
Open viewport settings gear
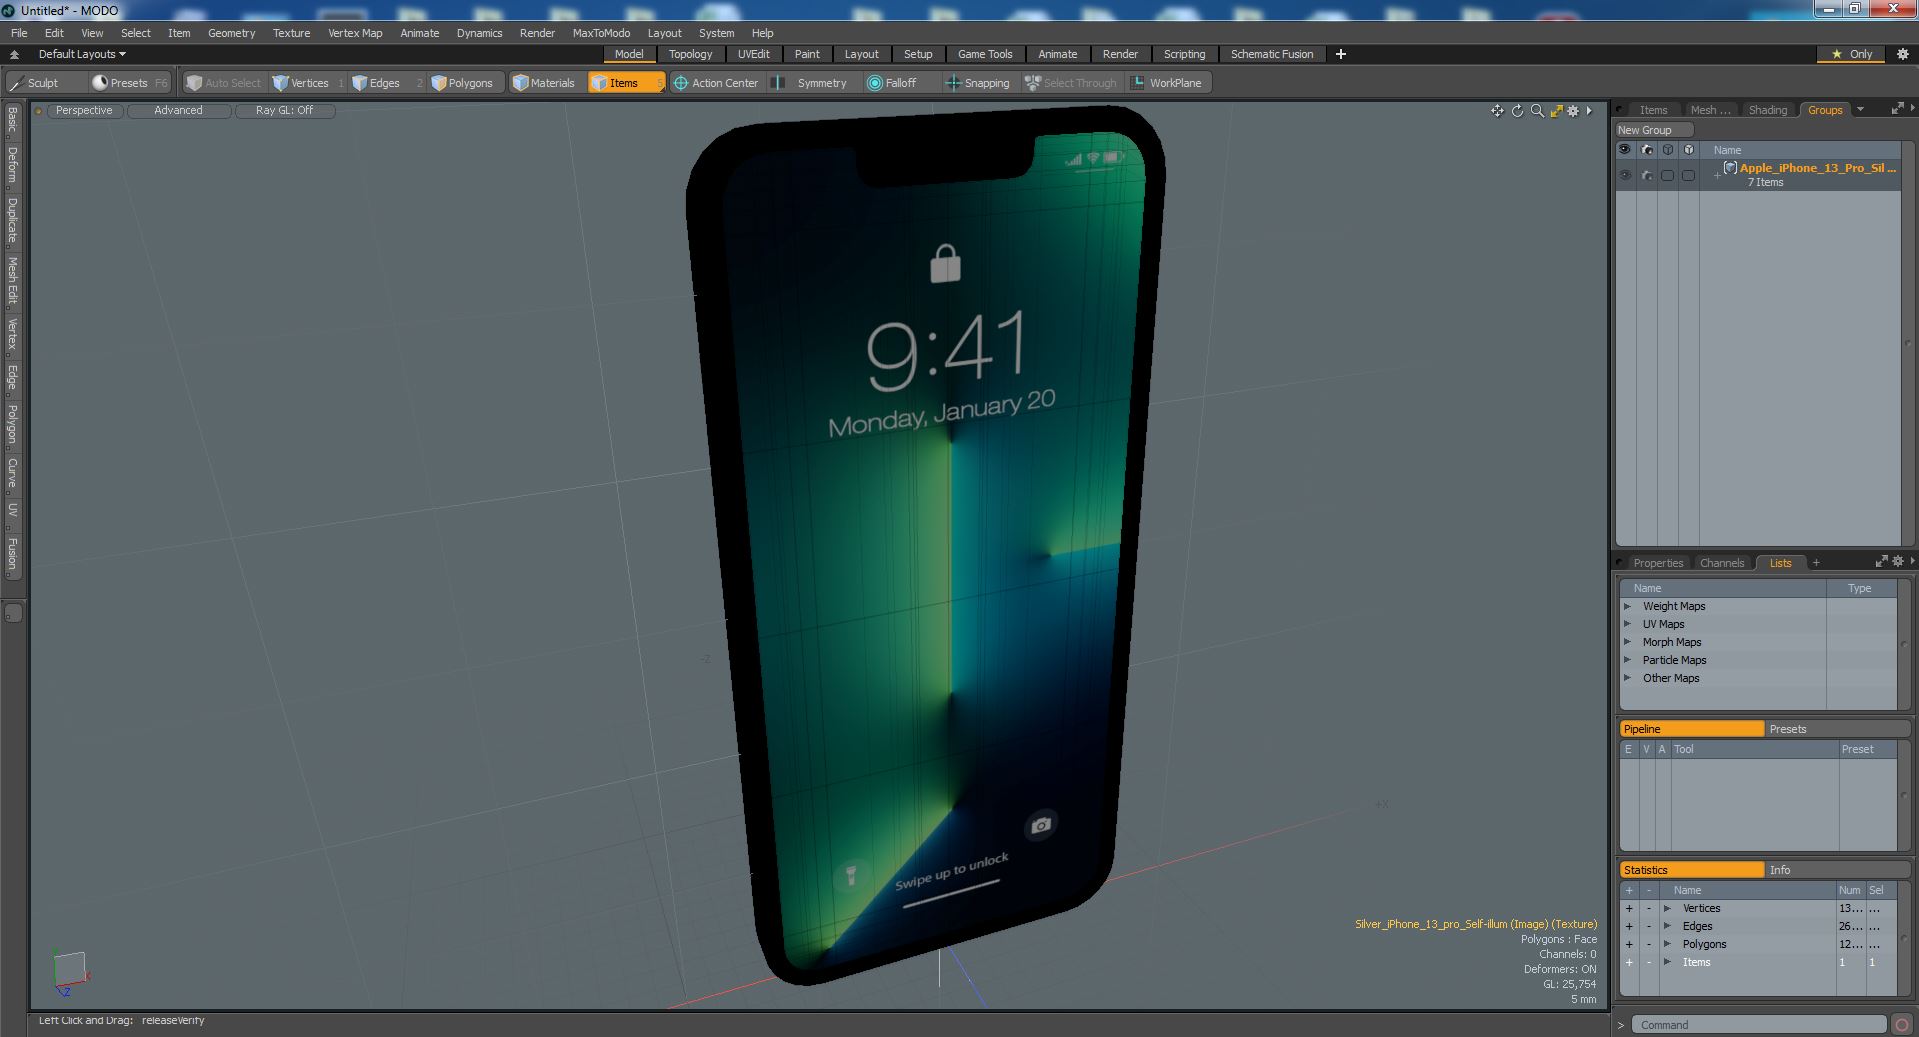pyautogui.click(x=1573, y=111)
